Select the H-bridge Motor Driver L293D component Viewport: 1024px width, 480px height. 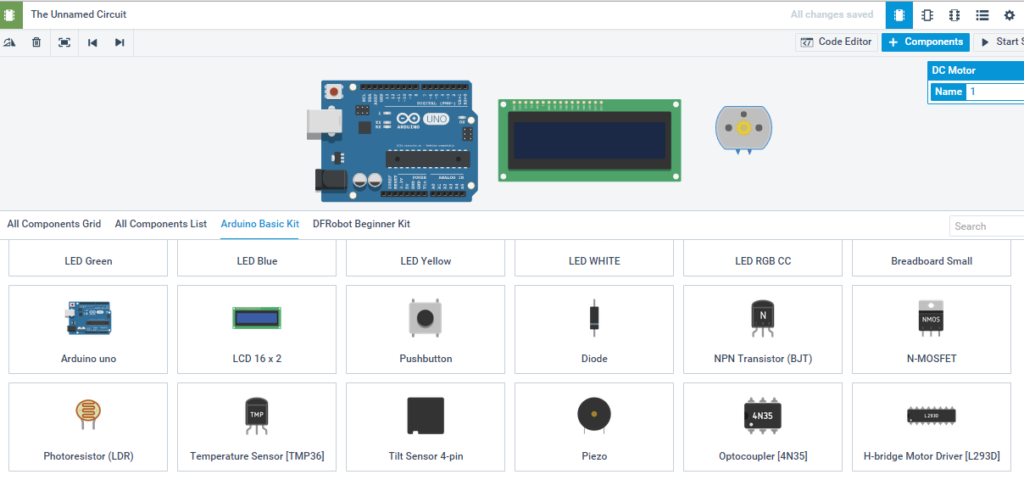pyautogui.click(x=931, y=427)
